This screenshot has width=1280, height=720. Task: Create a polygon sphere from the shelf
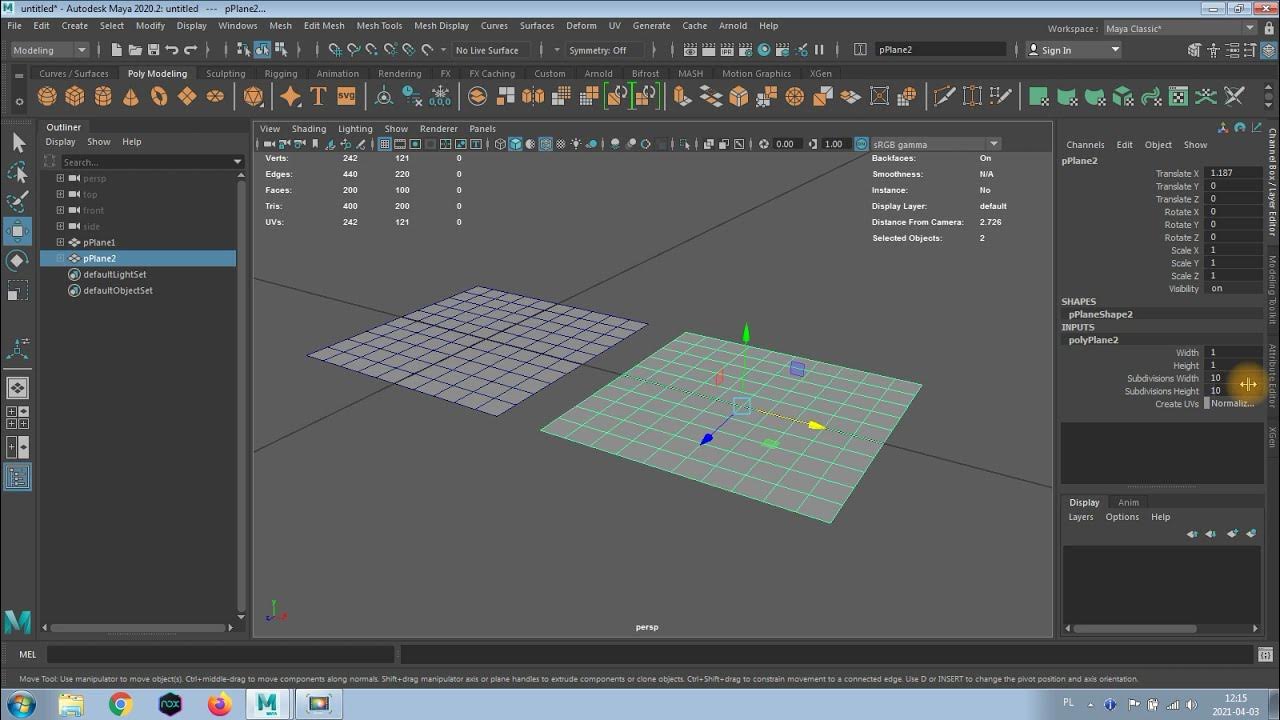[x=47, y=96]
